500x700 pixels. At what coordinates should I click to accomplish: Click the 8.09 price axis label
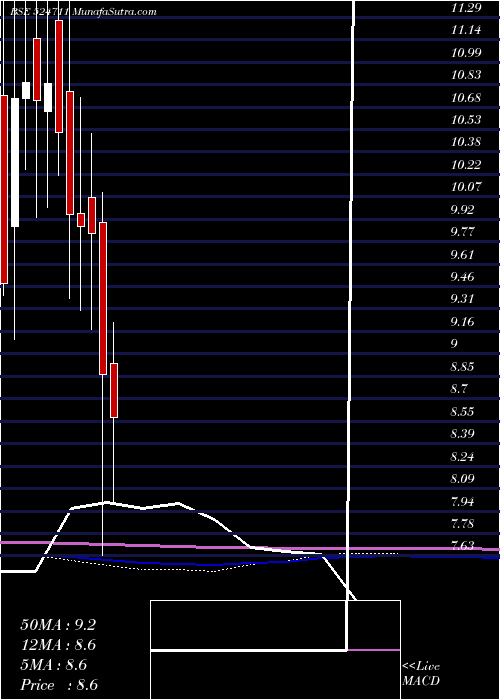point(463,479)
